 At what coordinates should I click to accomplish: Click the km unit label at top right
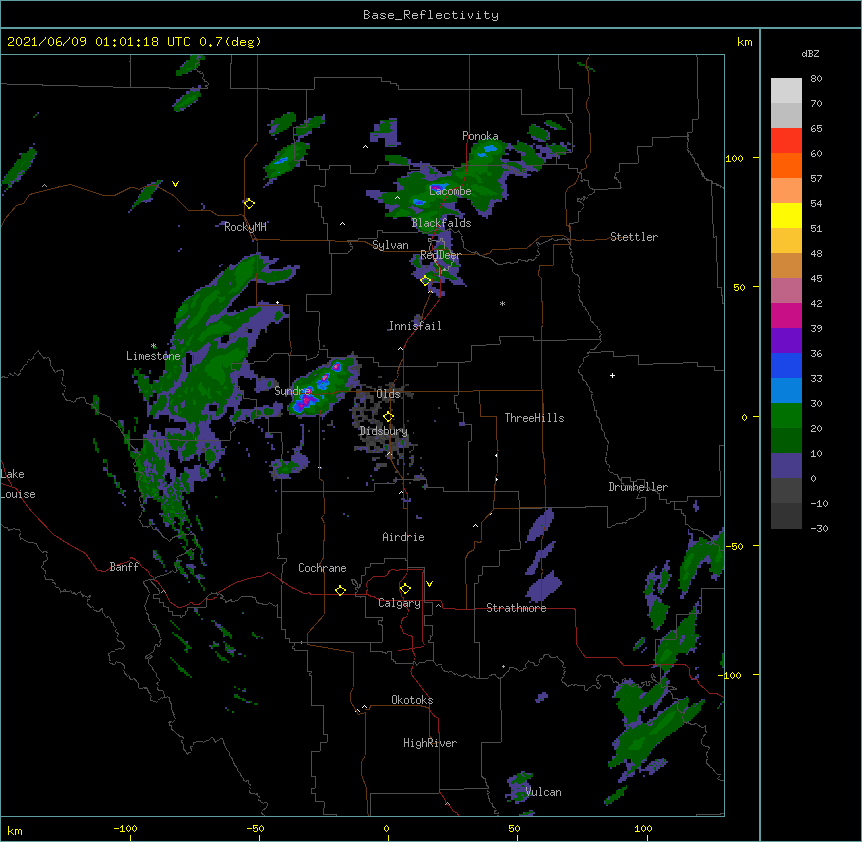(x=745, y=42)
